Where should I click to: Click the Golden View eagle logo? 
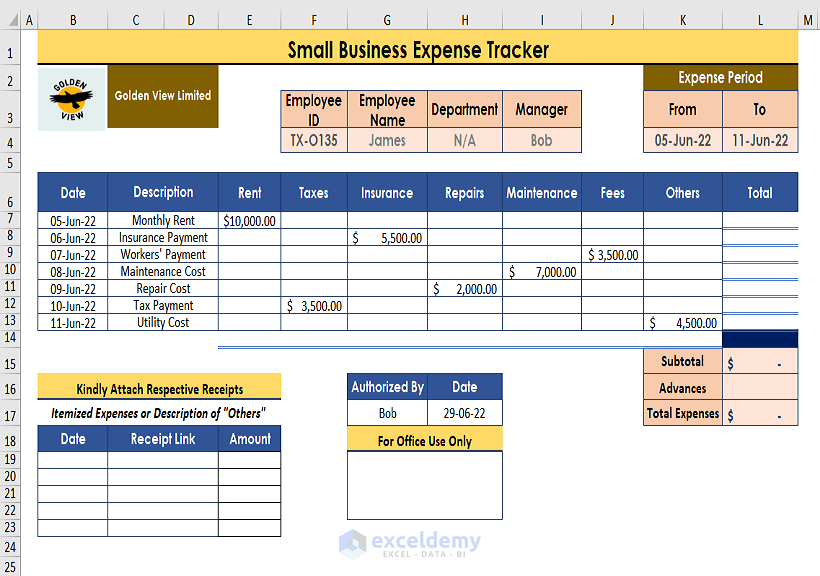point(72,98)
